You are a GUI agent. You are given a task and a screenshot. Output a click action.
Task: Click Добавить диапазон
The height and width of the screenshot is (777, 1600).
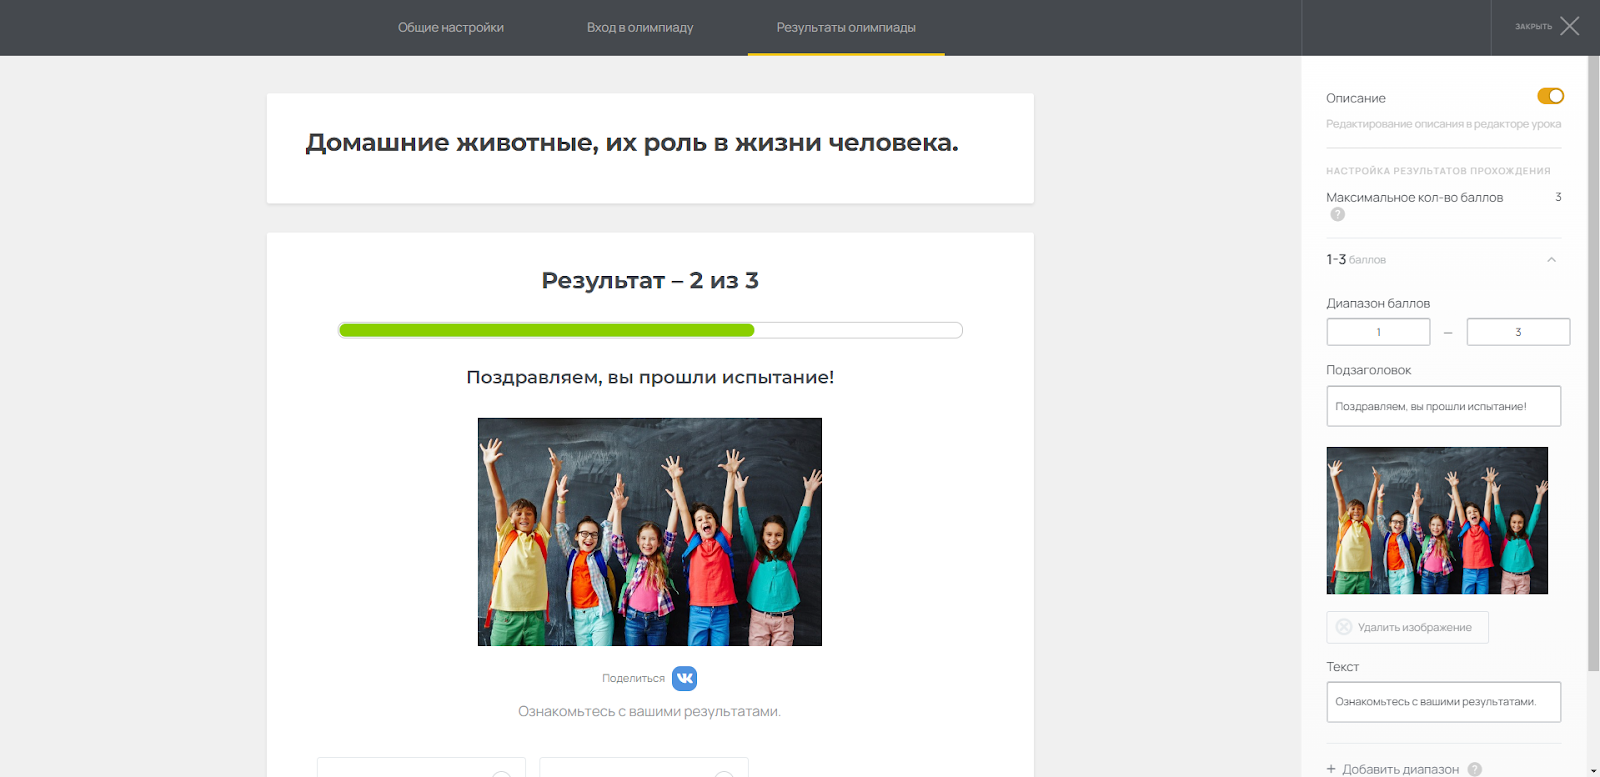pyautogui.click(x=1400, y=769)
